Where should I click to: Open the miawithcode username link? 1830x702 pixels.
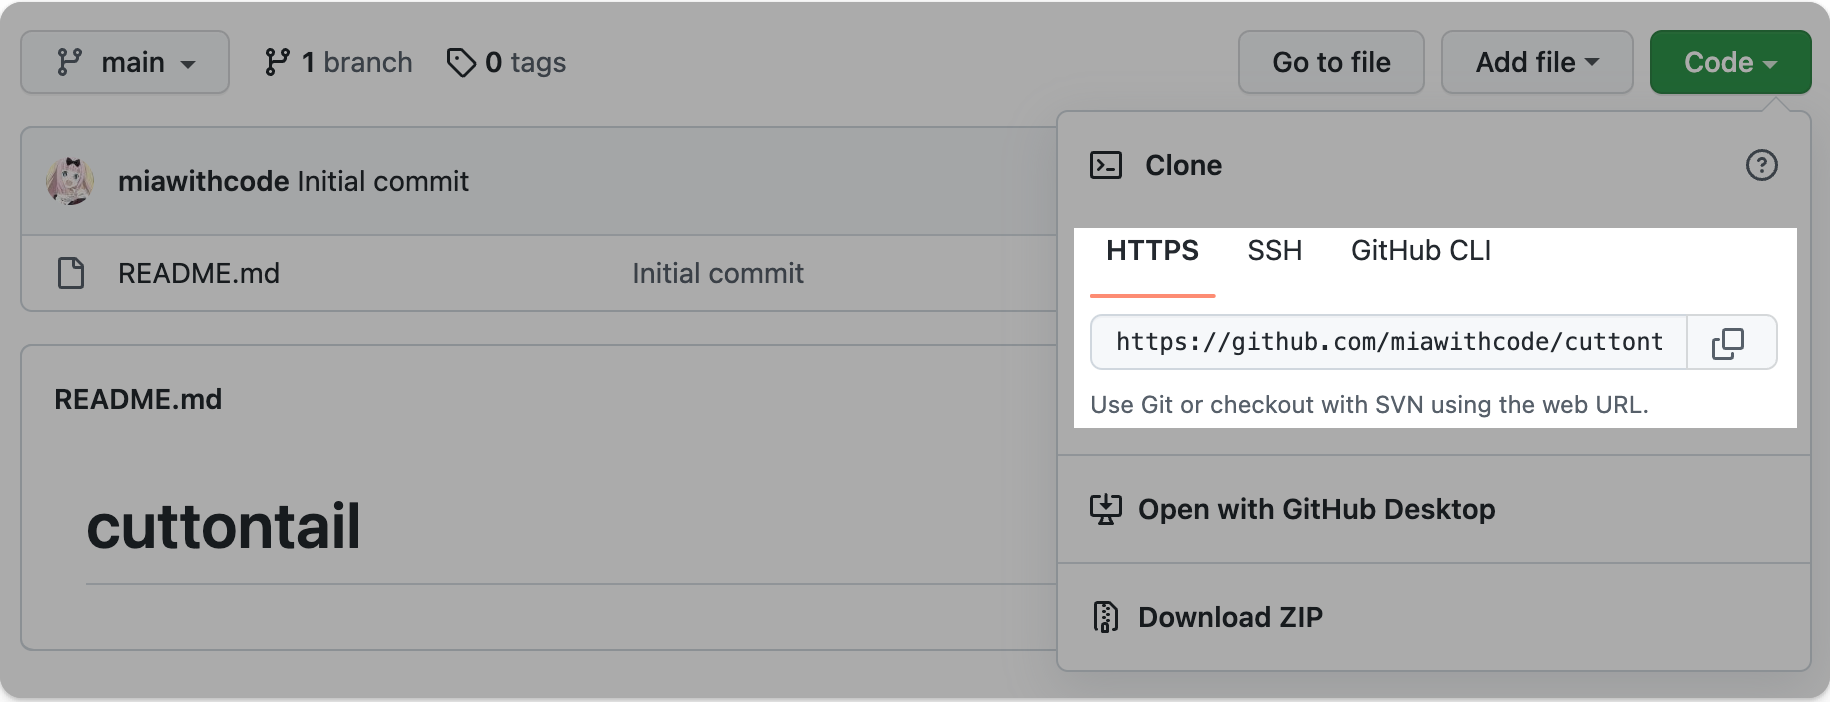pyautogui.click(x=203, y=181)
